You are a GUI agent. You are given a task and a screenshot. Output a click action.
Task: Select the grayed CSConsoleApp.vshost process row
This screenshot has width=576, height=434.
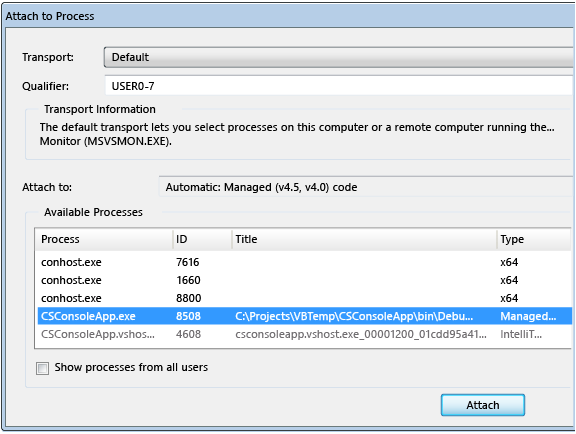tap(304, 334)
